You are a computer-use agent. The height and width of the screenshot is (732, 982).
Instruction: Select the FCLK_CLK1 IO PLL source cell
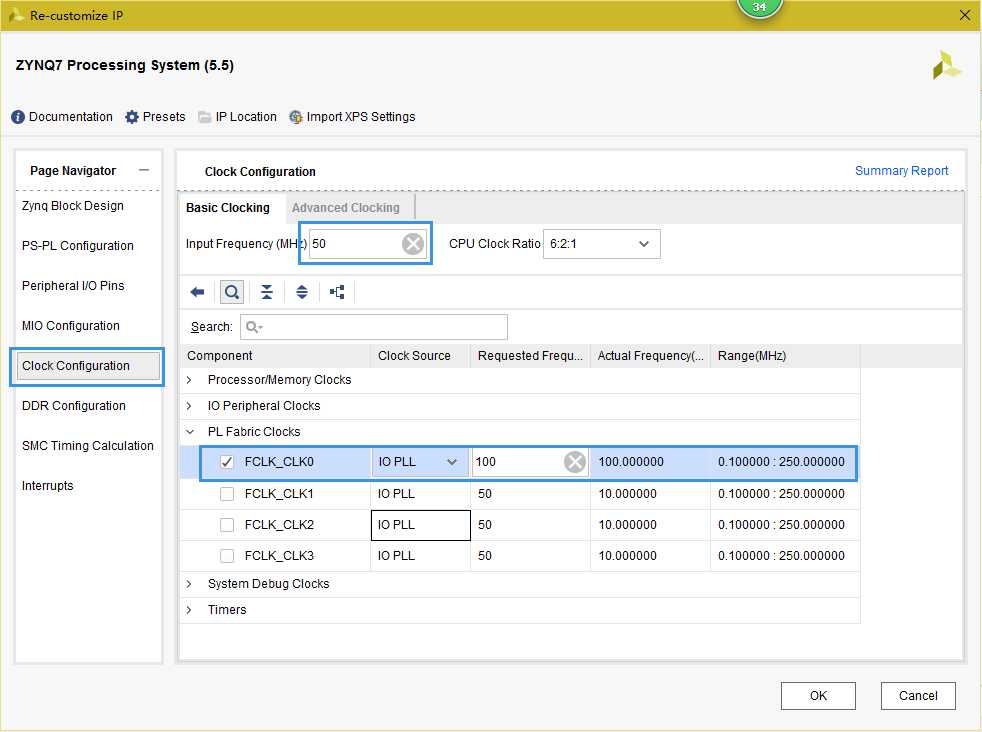point(420,494)
